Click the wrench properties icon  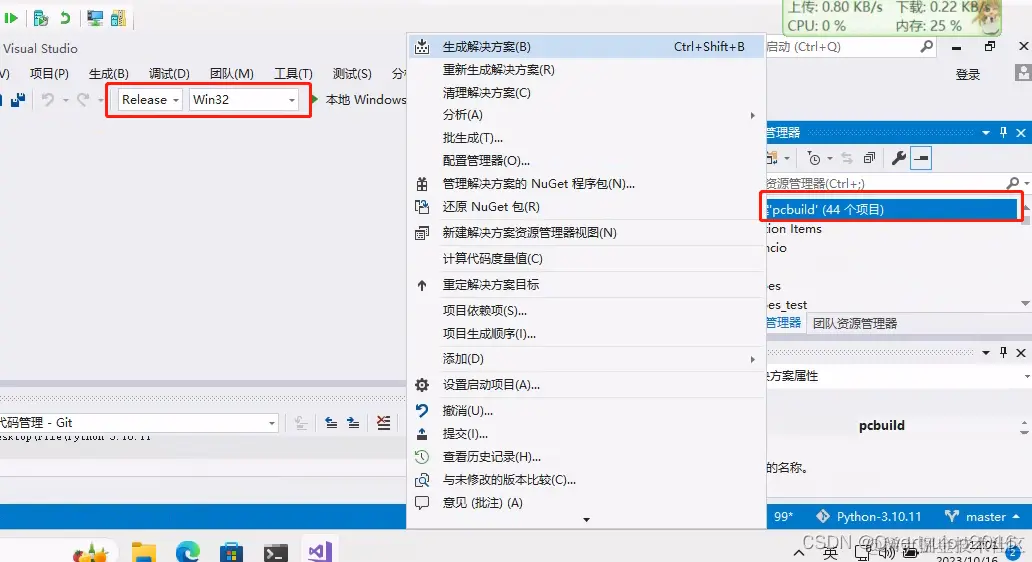coord(898,158)
